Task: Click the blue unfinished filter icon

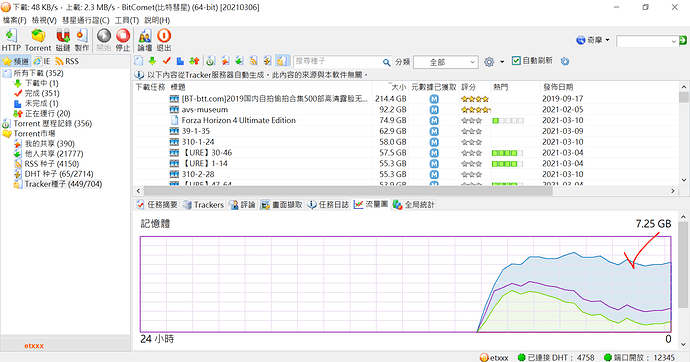Action: (x=180, y=61)
